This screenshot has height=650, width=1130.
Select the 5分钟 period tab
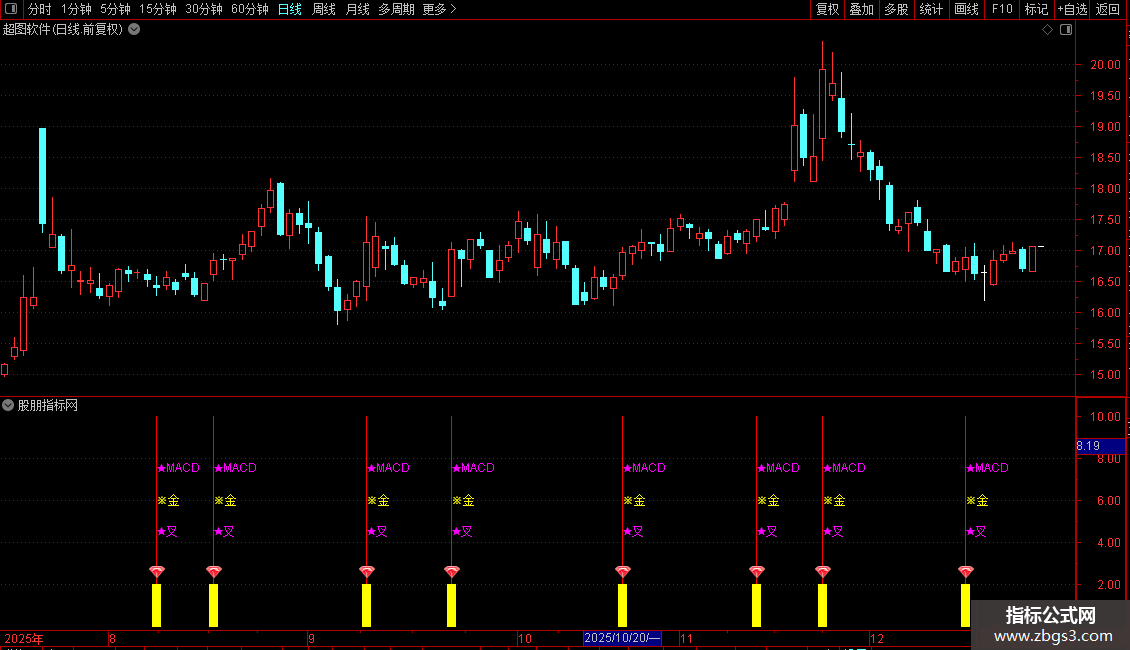pos(115,9)
